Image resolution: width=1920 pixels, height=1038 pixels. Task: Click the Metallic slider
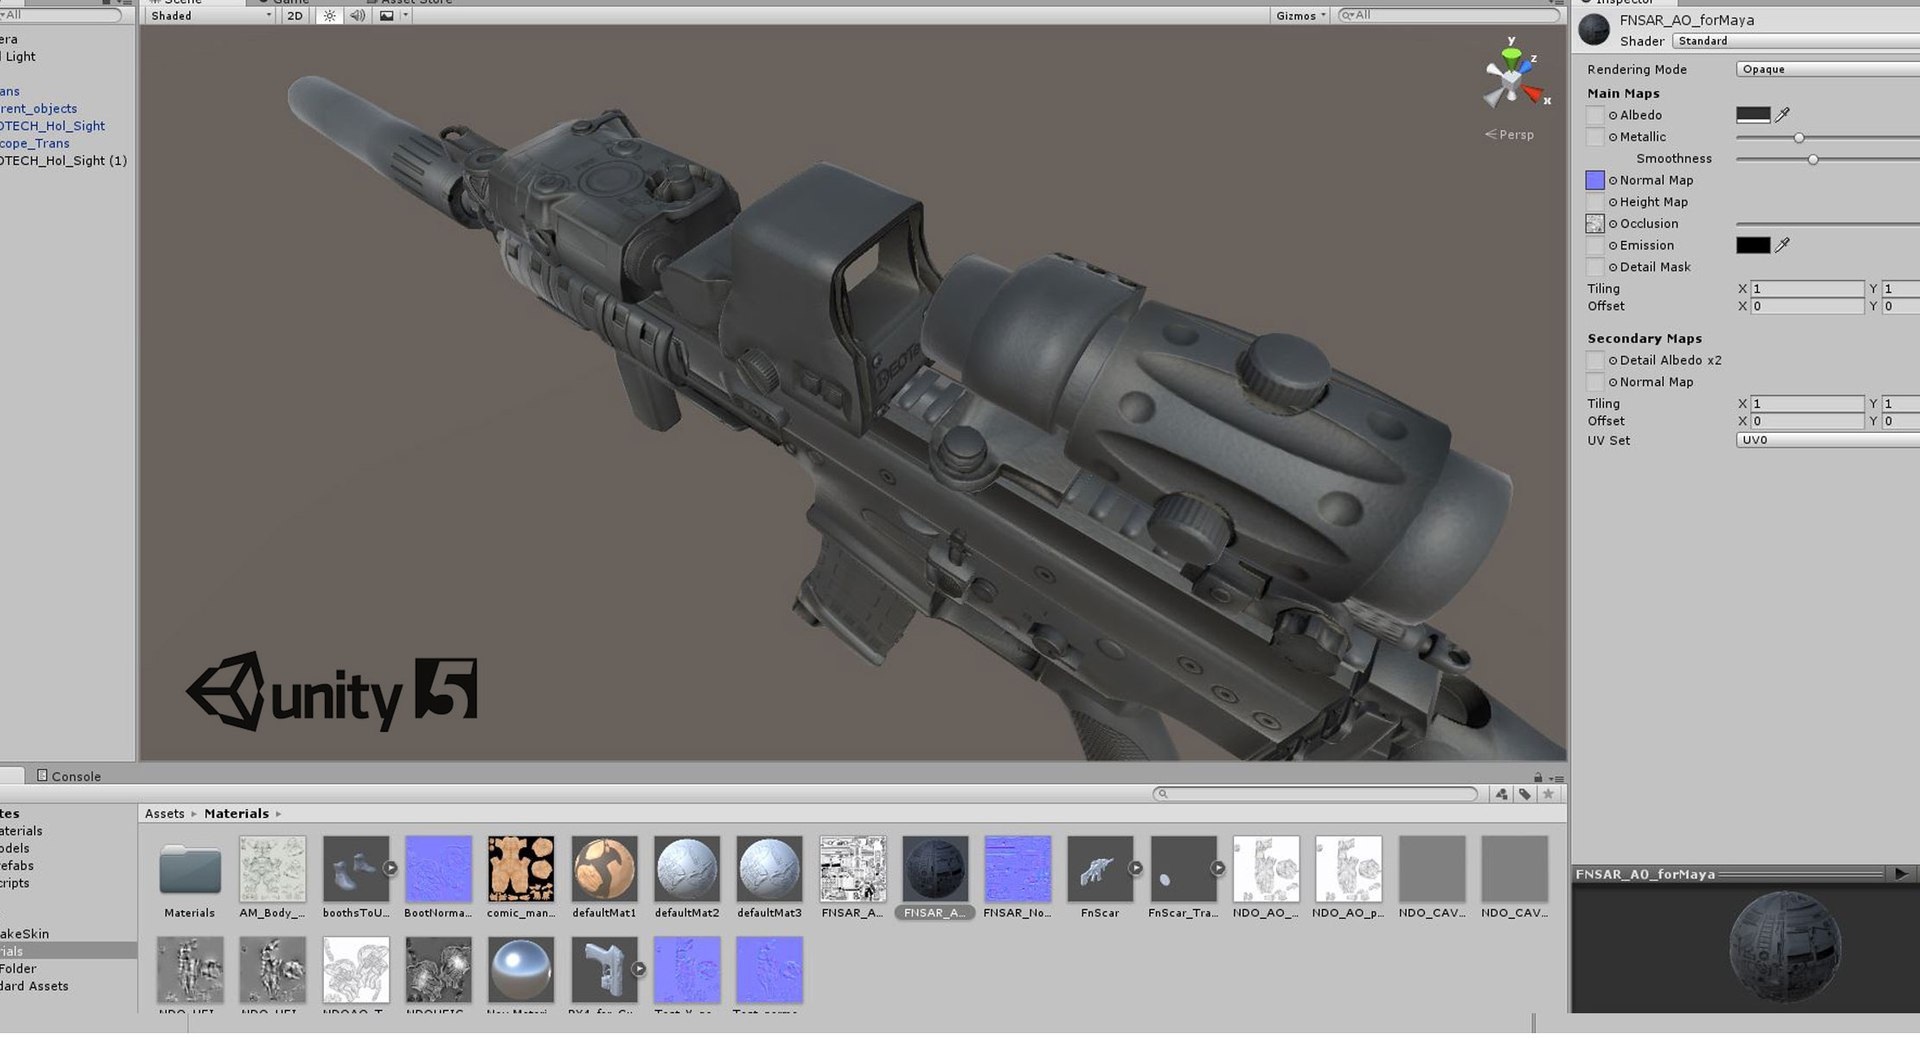click(x=1828, y=138)
